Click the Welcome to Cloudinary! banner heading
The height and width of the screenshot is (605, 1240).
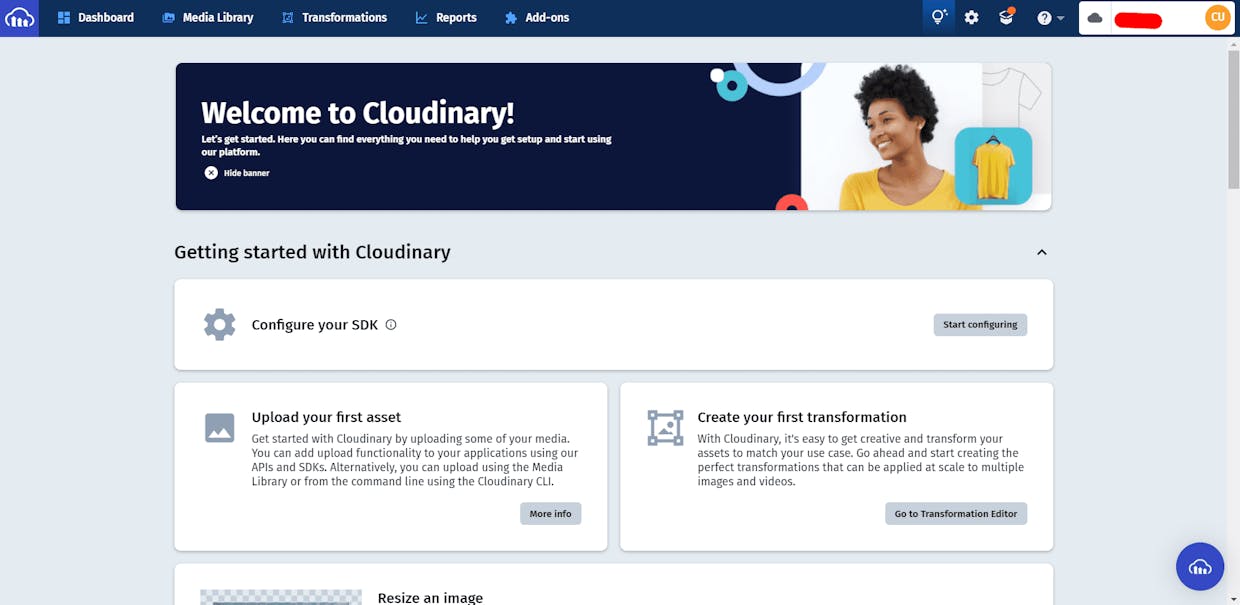point(358,113)
